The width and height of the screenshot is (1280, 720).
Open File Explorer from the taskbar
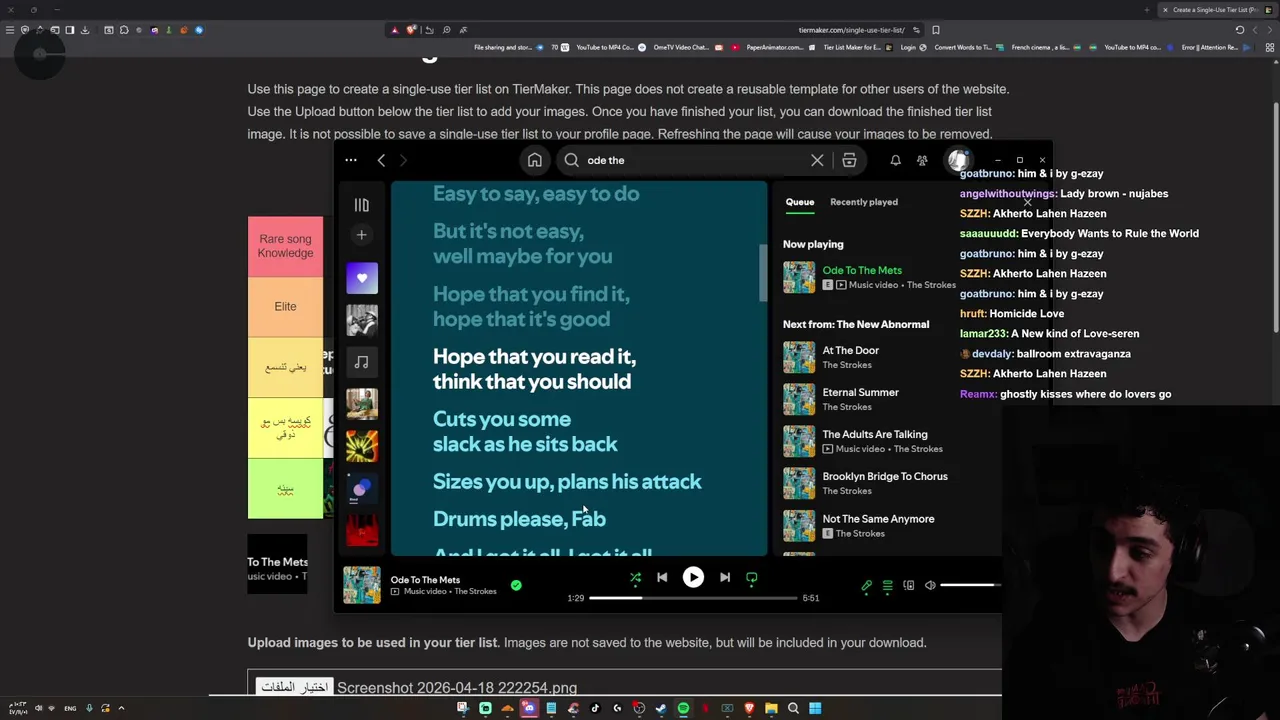pos(771,708)
